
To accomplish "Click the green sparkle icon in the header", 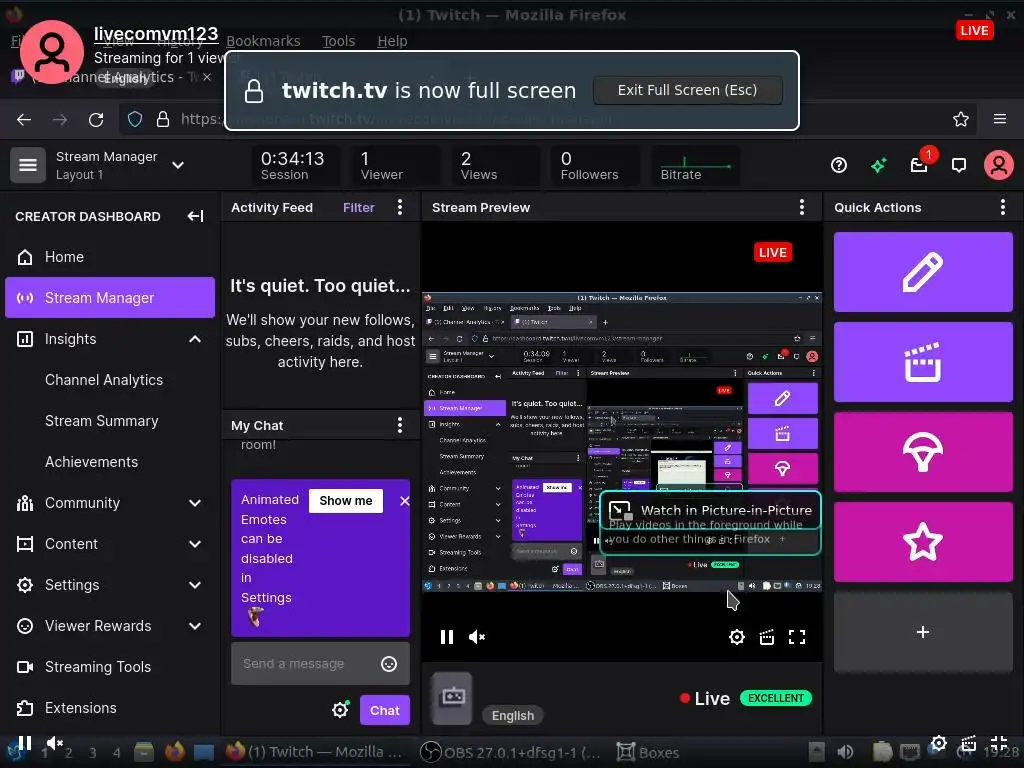I will (x=879, y=165).
